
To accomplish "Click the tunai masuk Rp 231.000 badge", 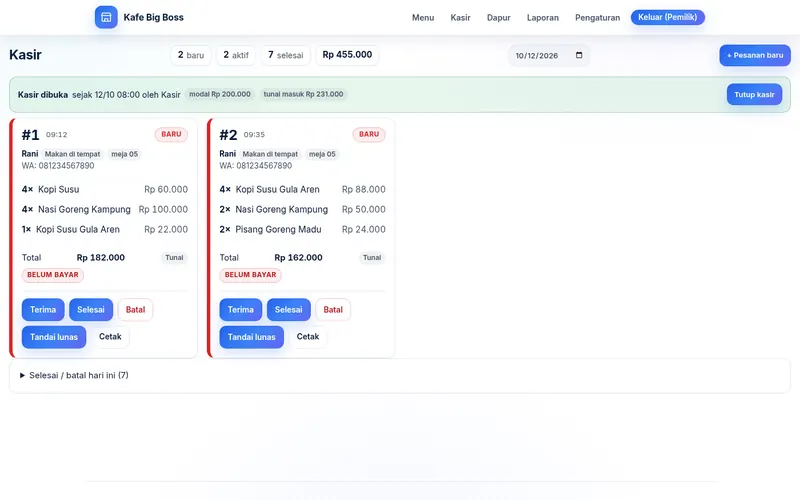I will pyautogui.click(x=304, y=94).
